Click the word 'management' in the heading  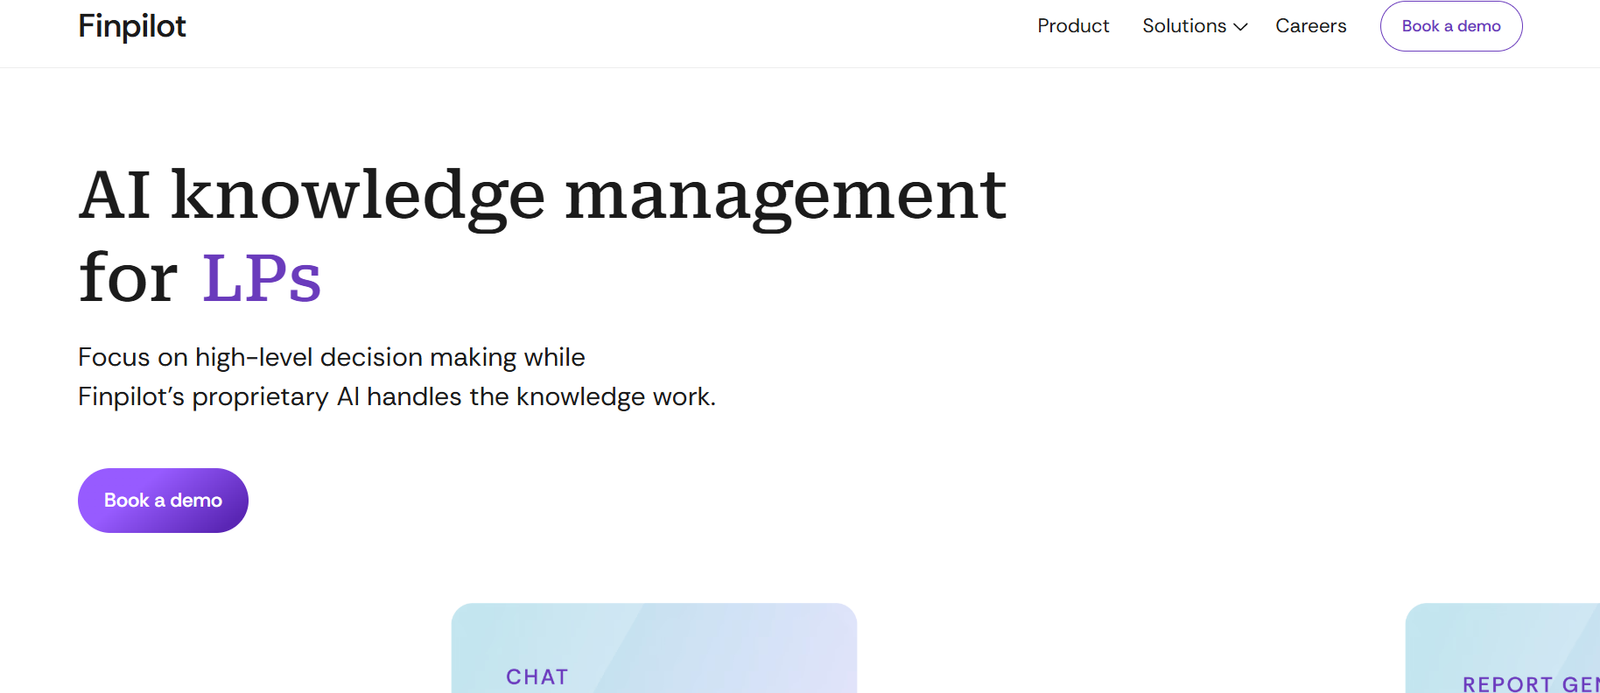tap(785, 196)
